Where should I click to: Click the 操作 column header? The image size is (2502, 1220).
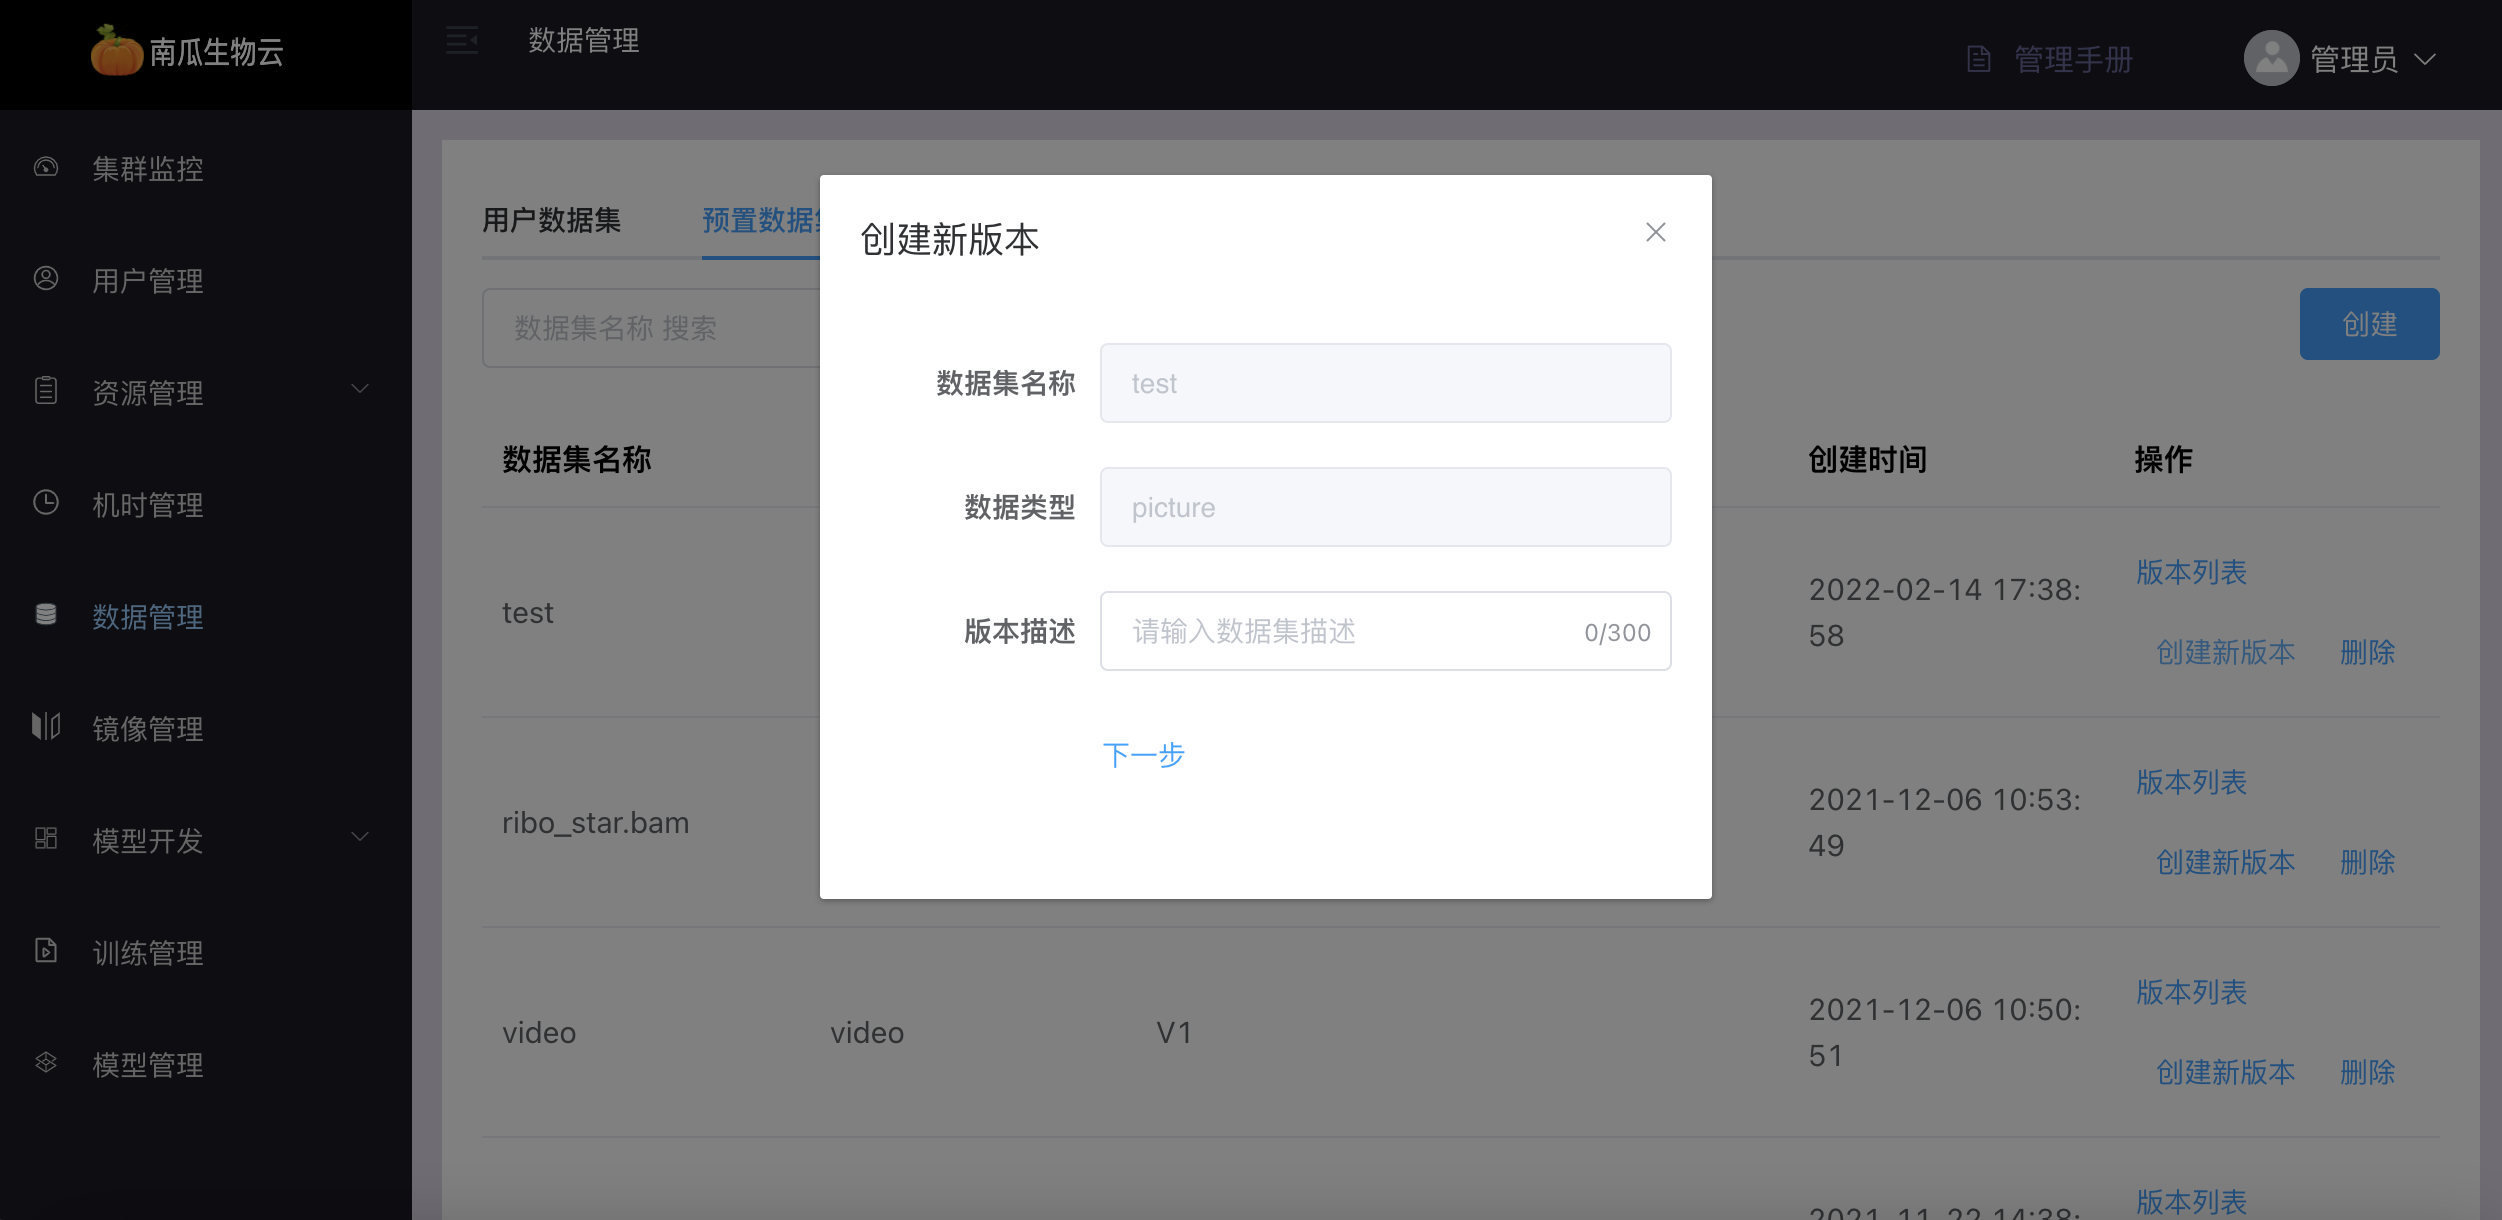pos(2163,459)
